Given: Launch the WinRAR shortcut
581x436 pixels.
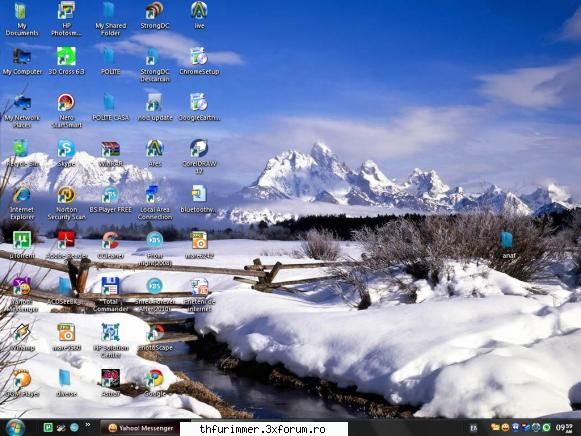Looking at the screenshot, I should pyautogui.click(x=110, y=153).
